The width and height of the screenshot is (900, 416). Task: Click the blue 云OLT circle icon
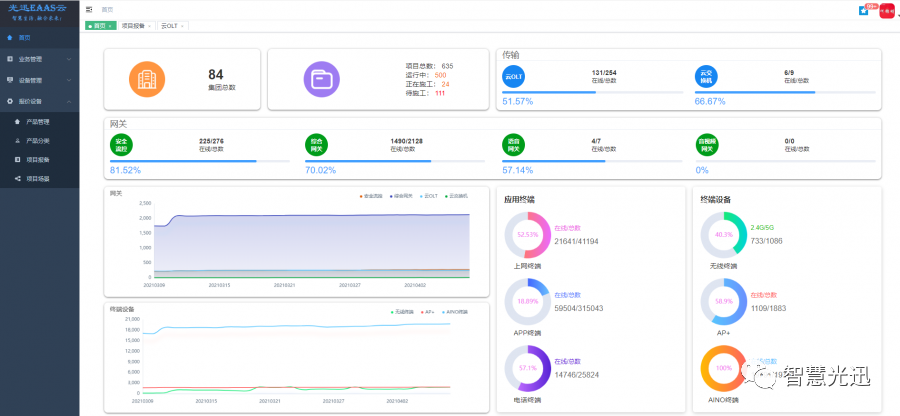click(513, 76)
